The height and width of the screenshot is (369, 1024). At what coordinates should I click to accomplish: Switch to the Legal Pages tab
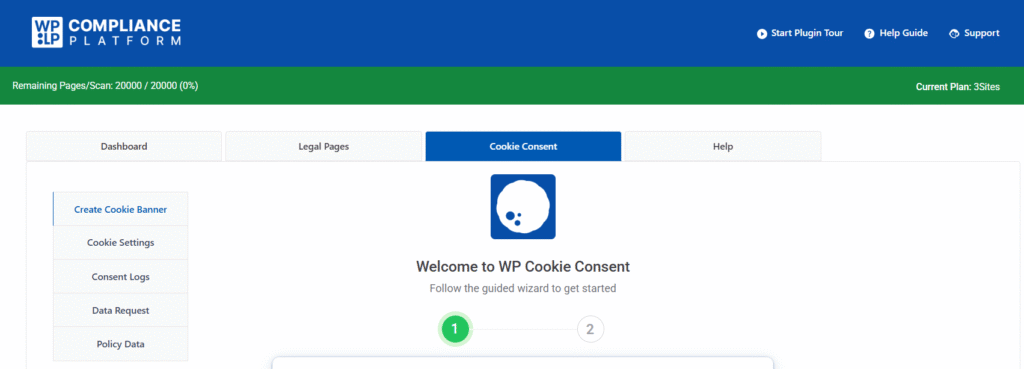324,146
